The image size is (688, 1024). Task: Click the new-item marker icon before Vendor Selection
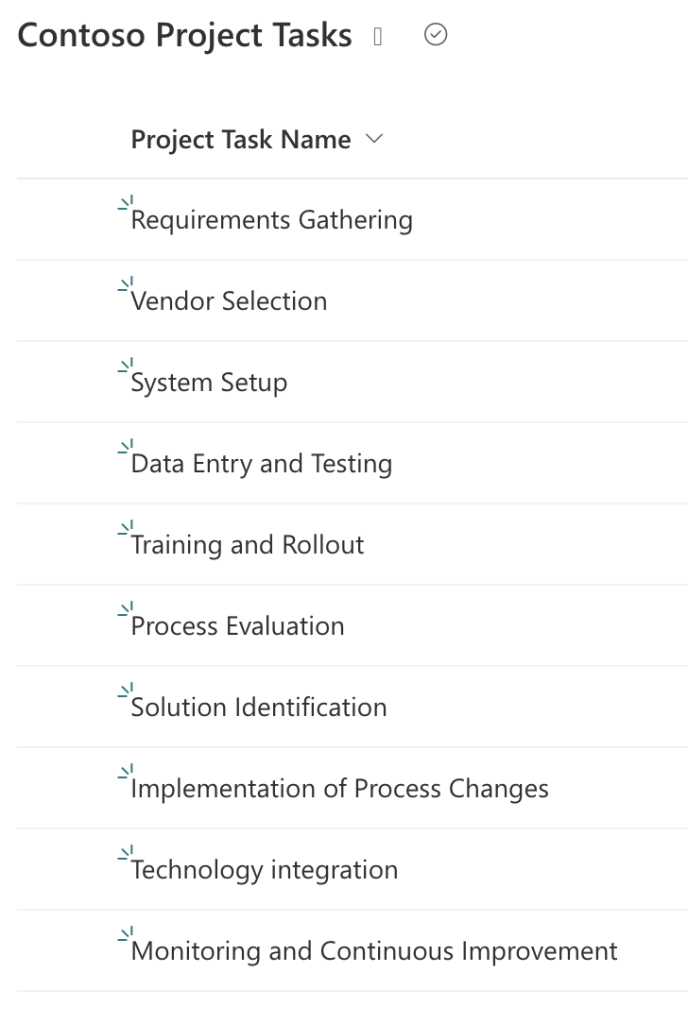125,286
